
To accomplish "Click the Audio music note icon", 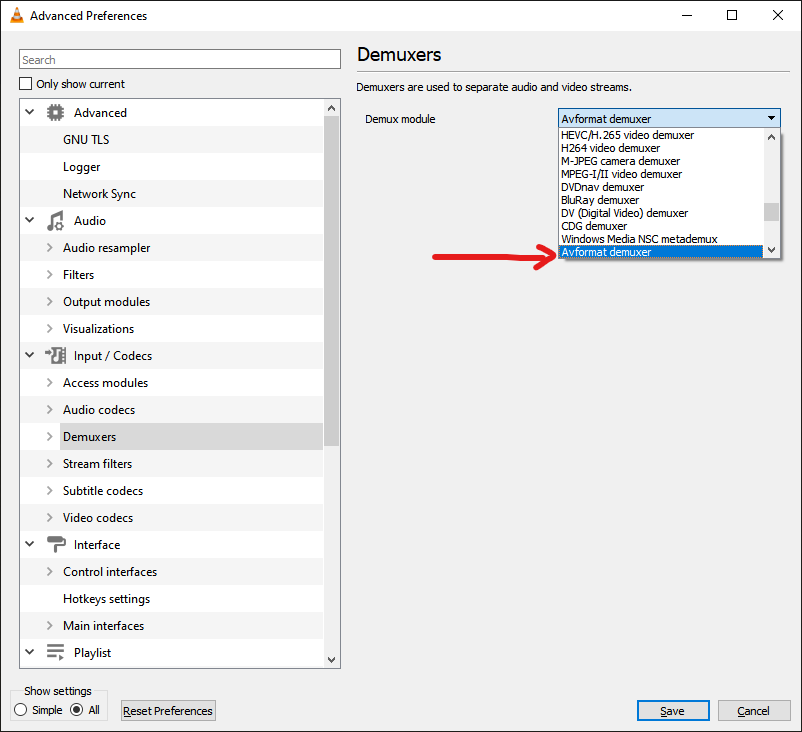I will [x=55, y=221].
